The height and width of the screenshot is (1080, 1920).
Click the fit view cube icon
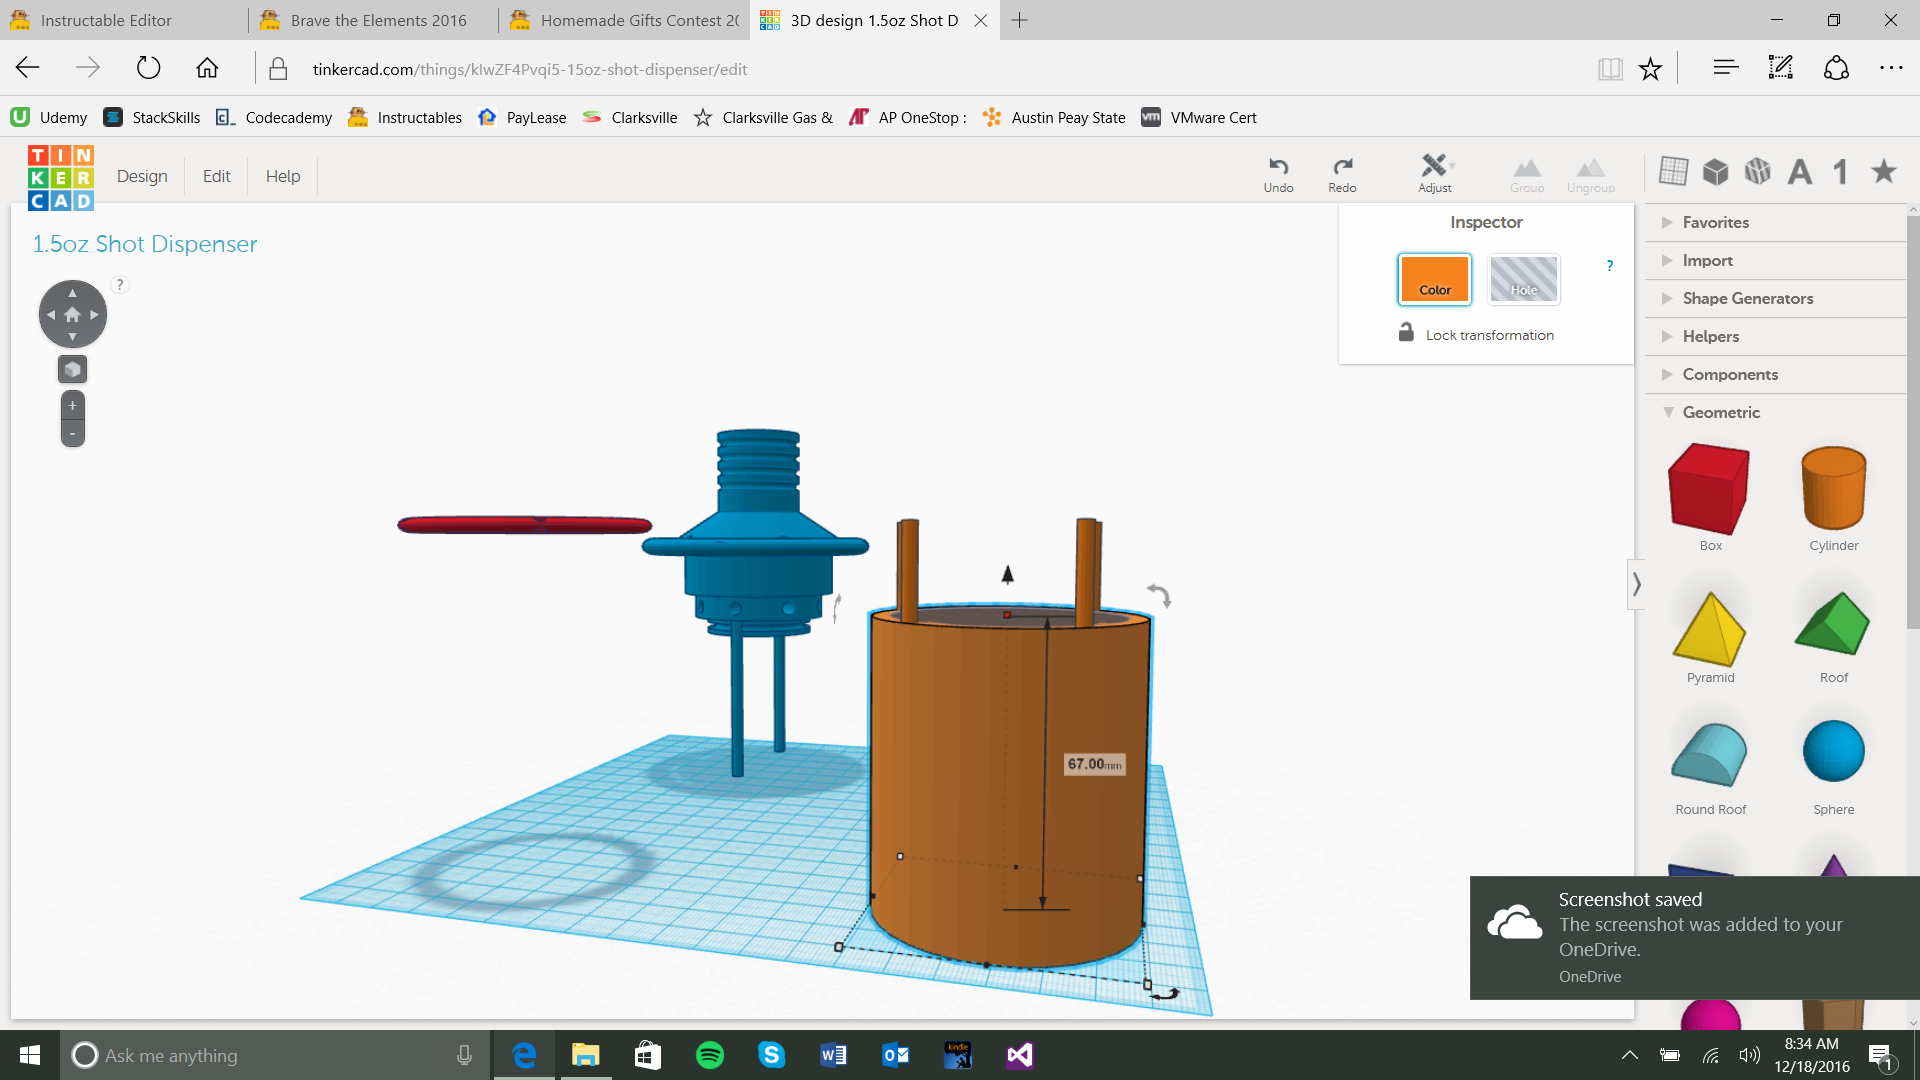click(72, 369)
